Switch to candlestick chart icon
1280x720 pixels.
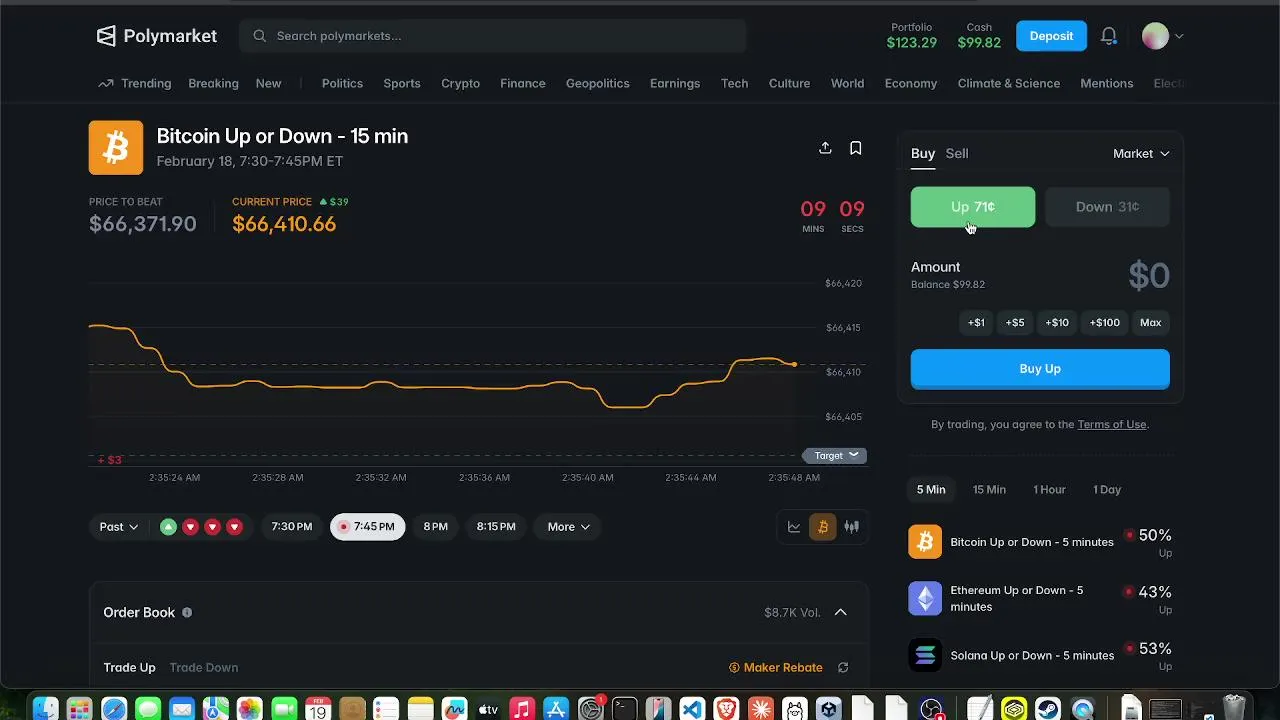coord(852,527)
